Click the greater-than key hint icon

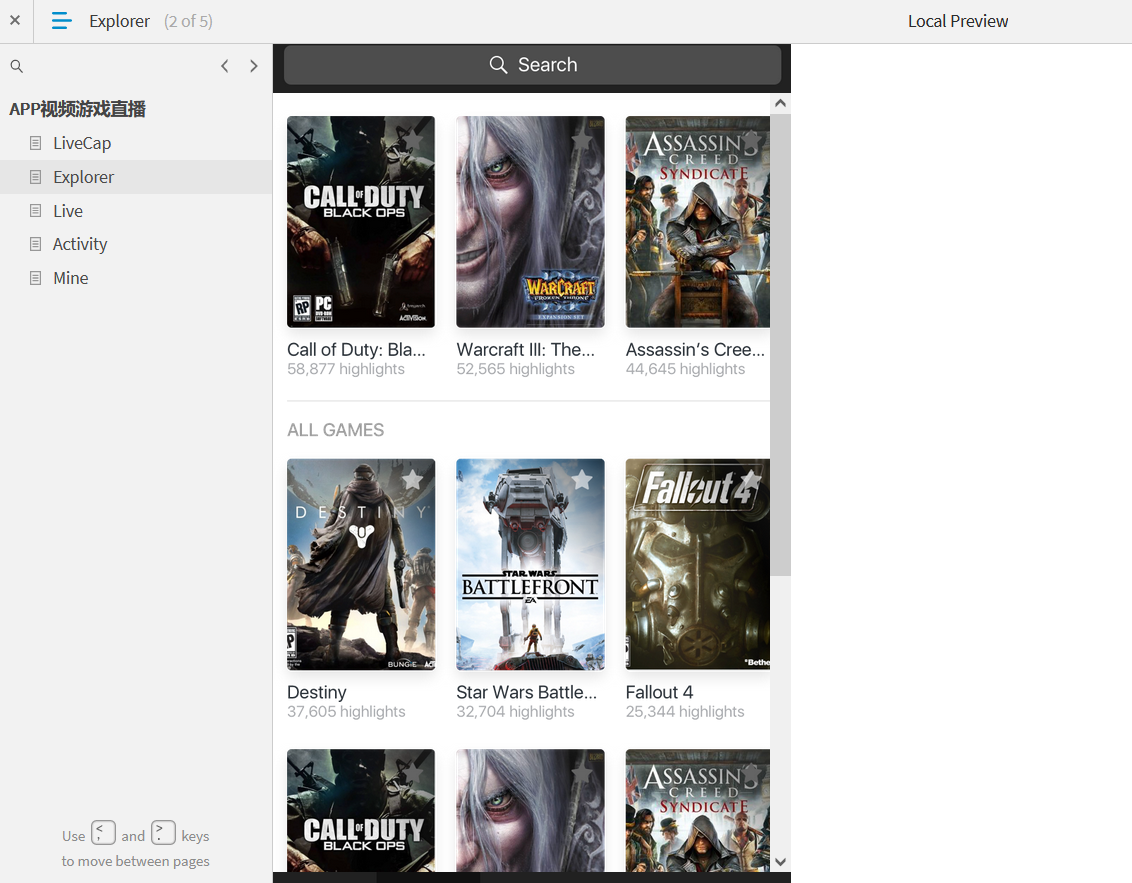[163, 832]
